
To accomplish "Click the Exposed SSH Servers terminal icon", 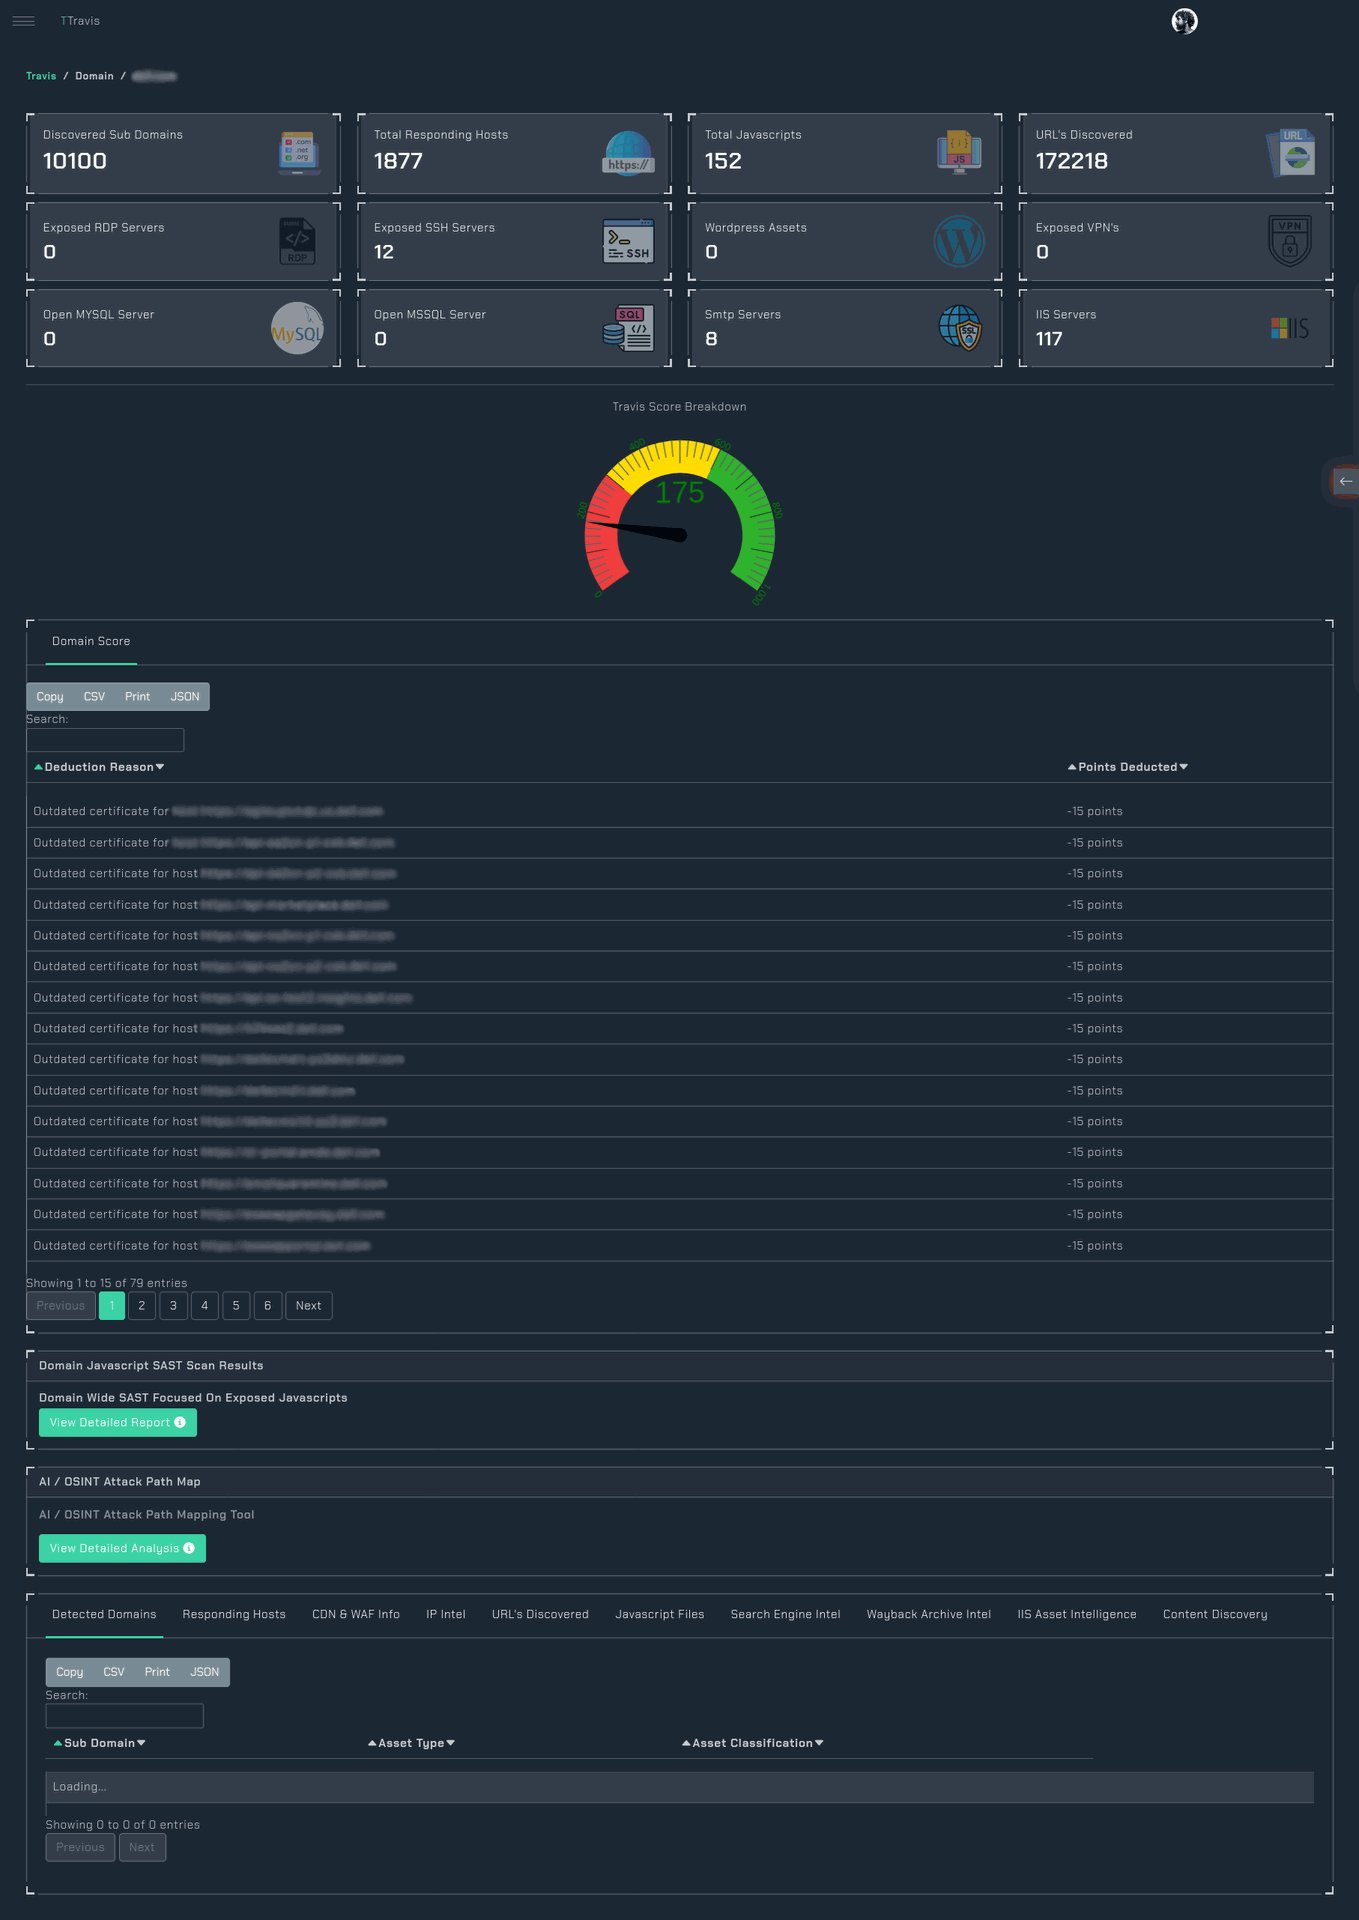I will (x=628, y=241).
